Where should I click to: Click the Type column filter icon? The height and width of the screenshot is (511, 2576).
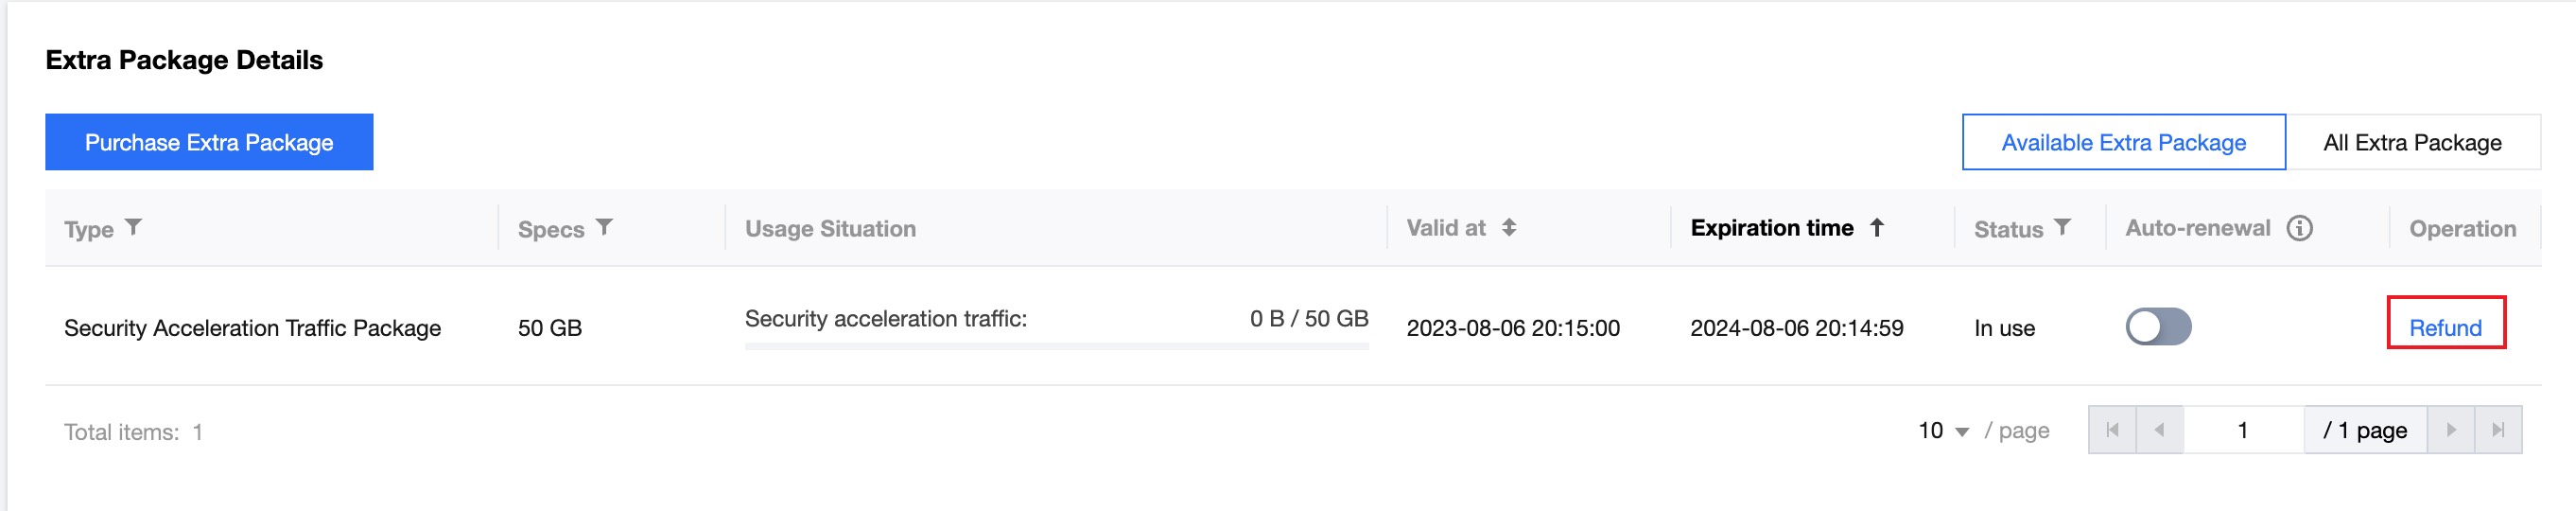point(133,227)
